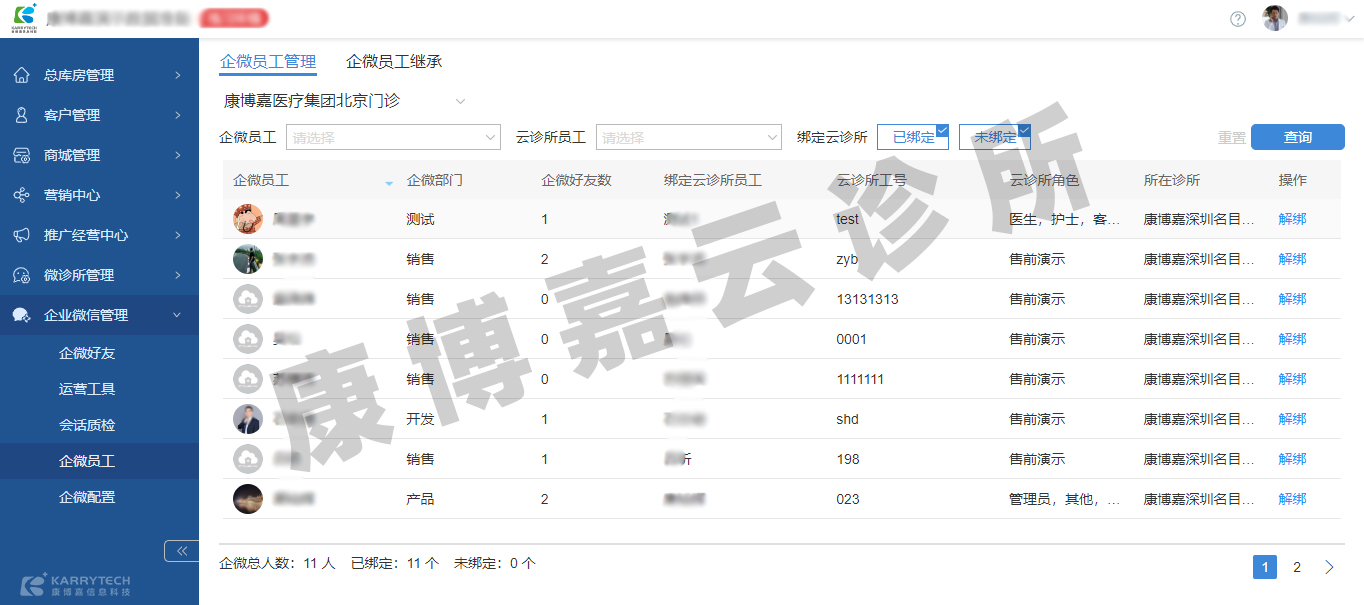Click 解绑 in the 13131313 row
Screen dimensions: 1364x605
[x=1292, y=299]
